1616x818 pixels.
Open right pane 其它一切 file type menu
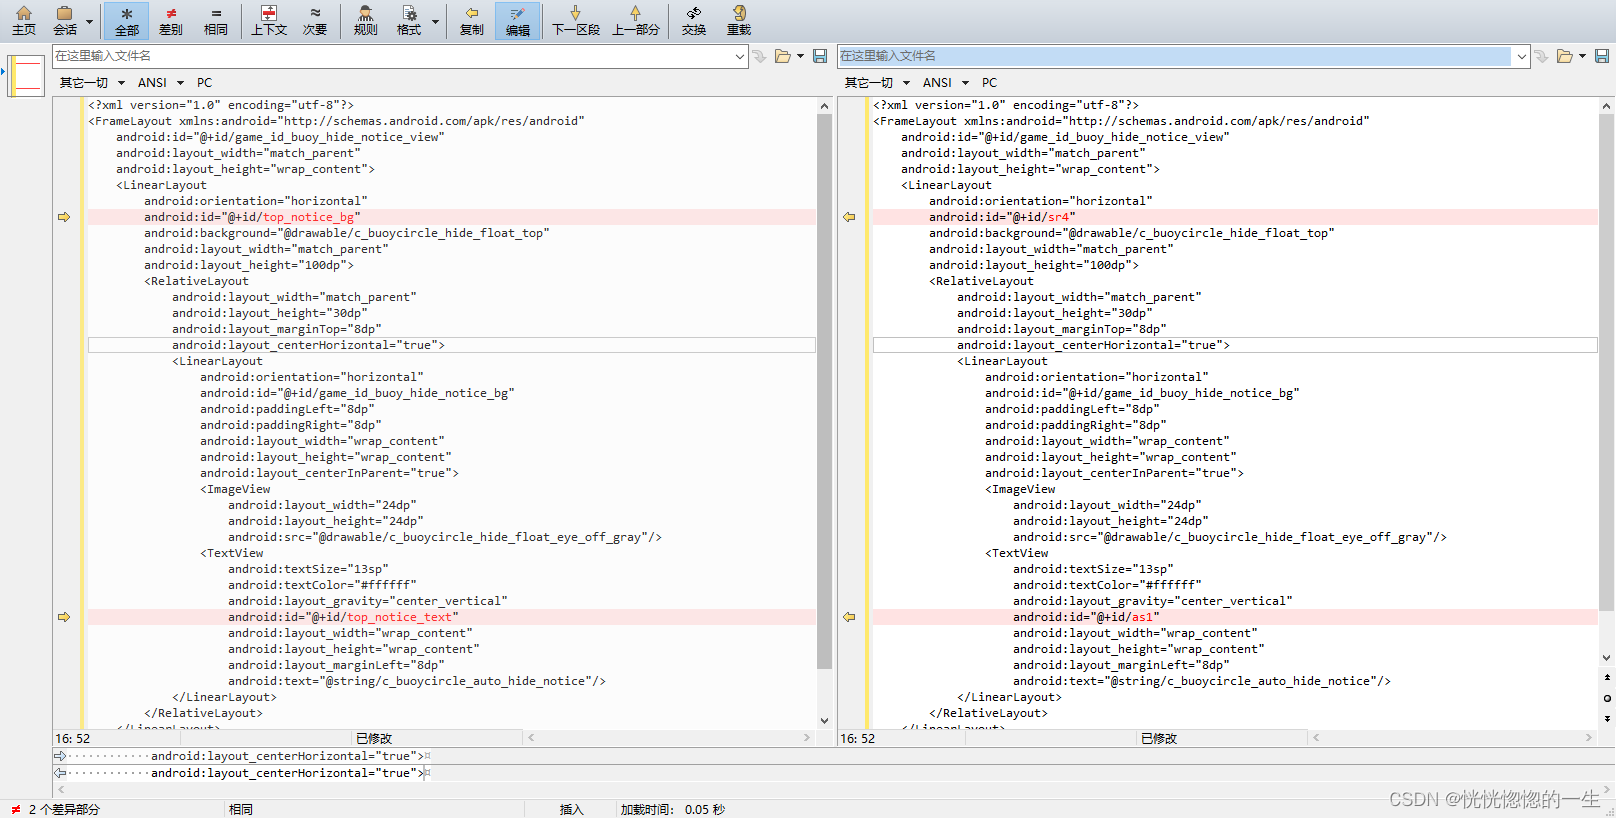(877, 83)
